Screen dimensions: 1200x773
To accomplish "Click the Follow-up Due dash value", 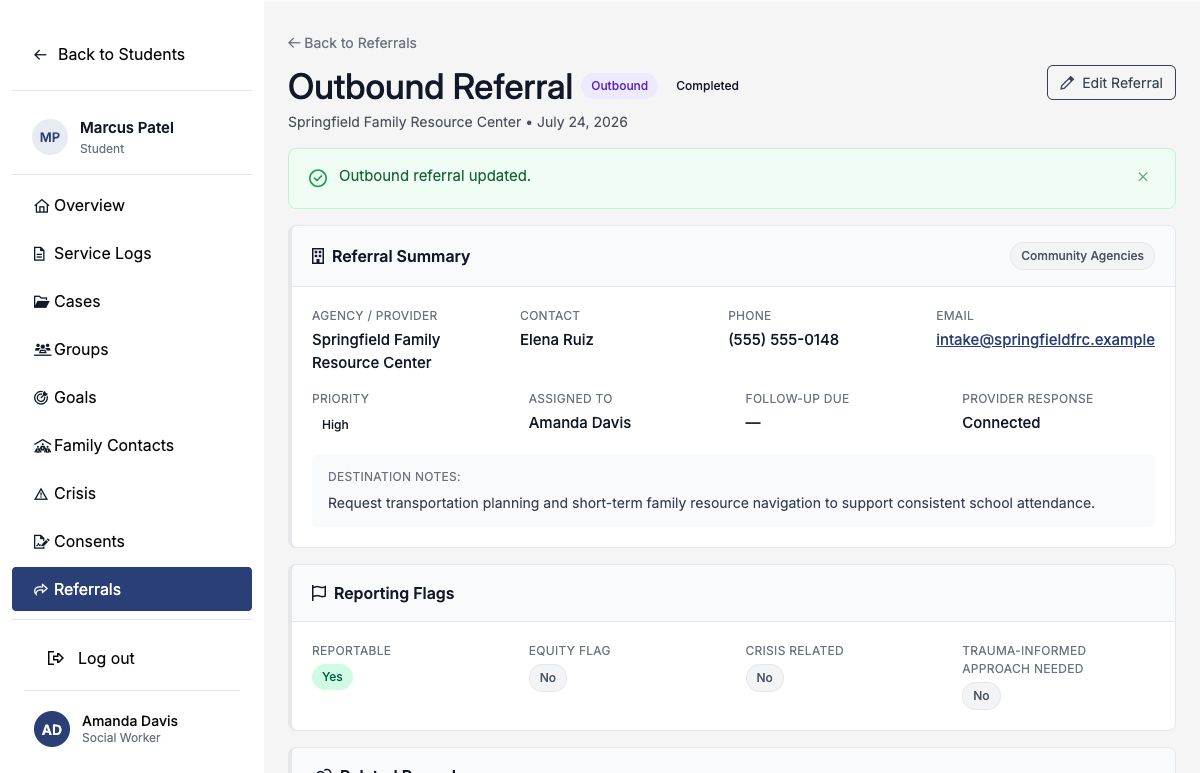I will tap(753, 423).
